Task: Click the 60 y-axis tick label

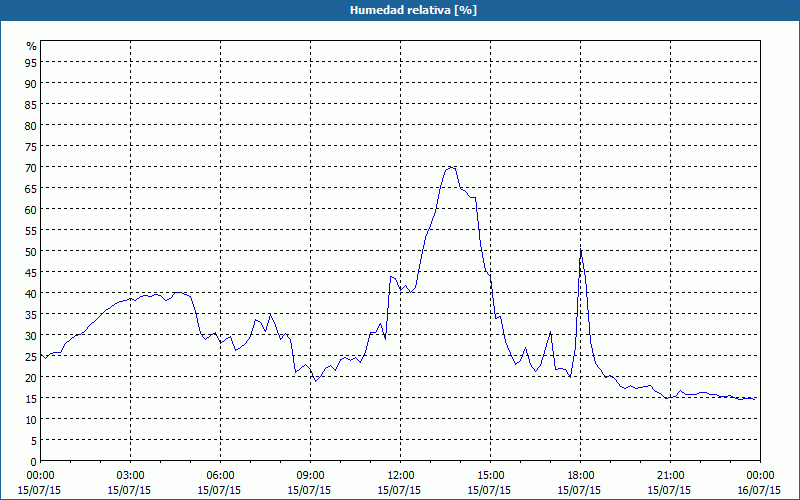Action: tap(31, 209)
